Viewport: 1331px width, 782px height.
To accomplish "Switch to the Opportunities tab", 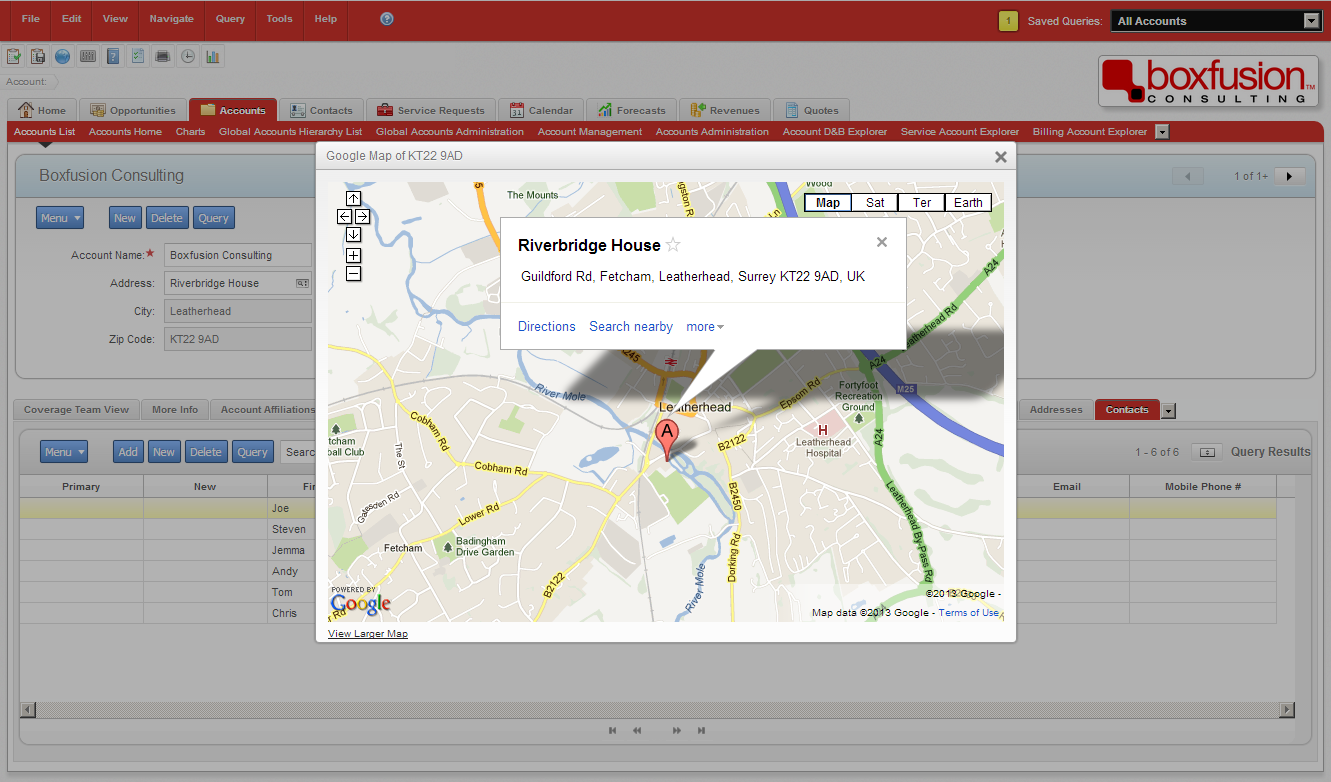I will (x=133, y=110).
